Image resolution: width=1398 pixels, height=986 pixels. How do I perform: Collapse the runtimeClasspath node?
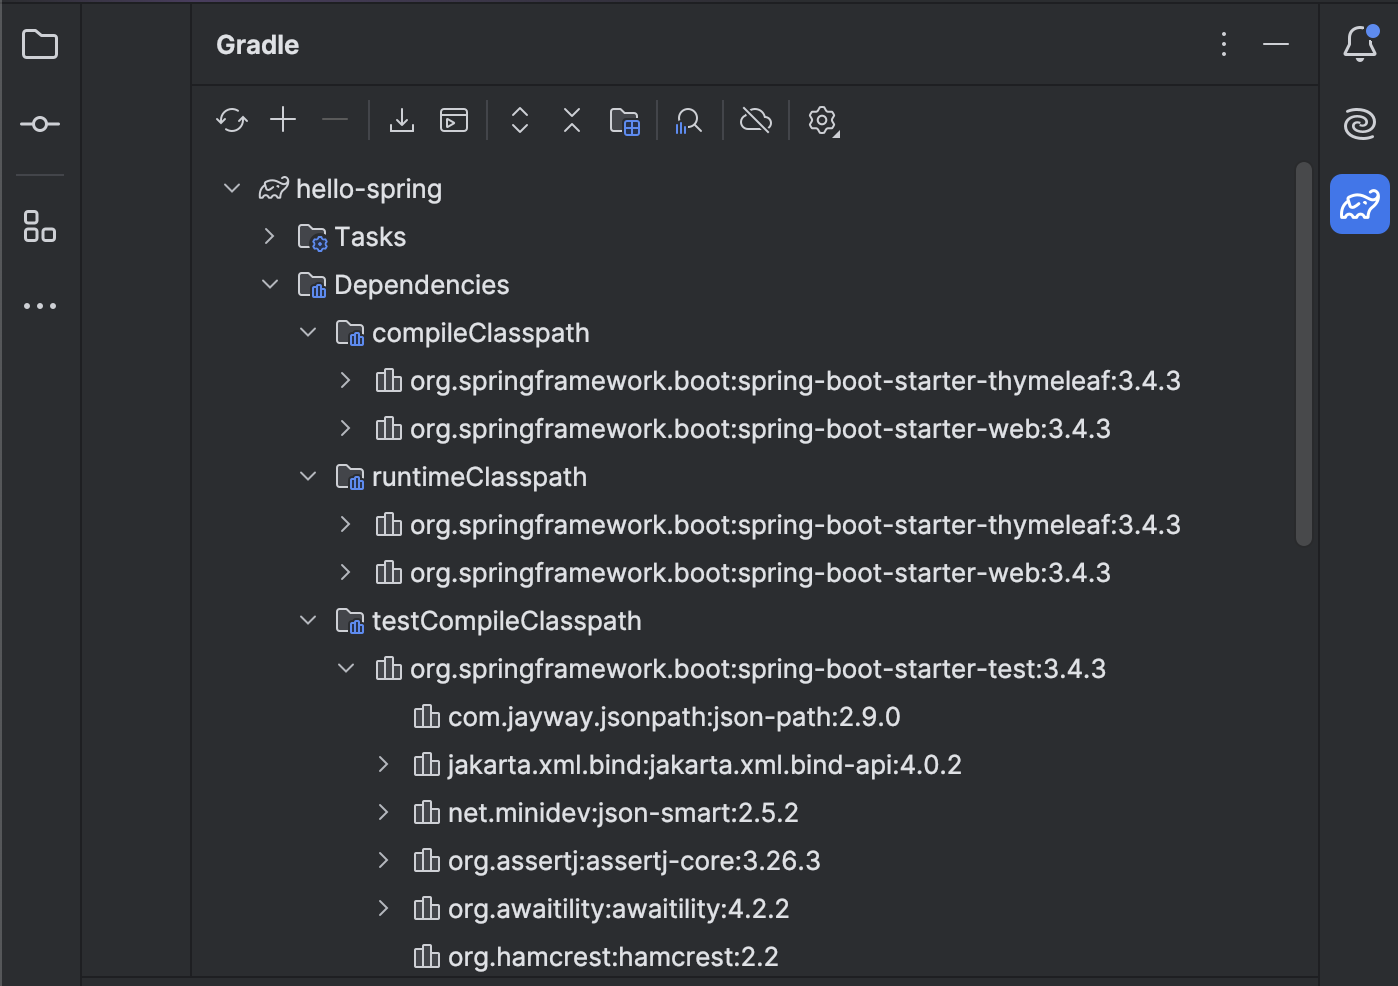pos(308,476)
